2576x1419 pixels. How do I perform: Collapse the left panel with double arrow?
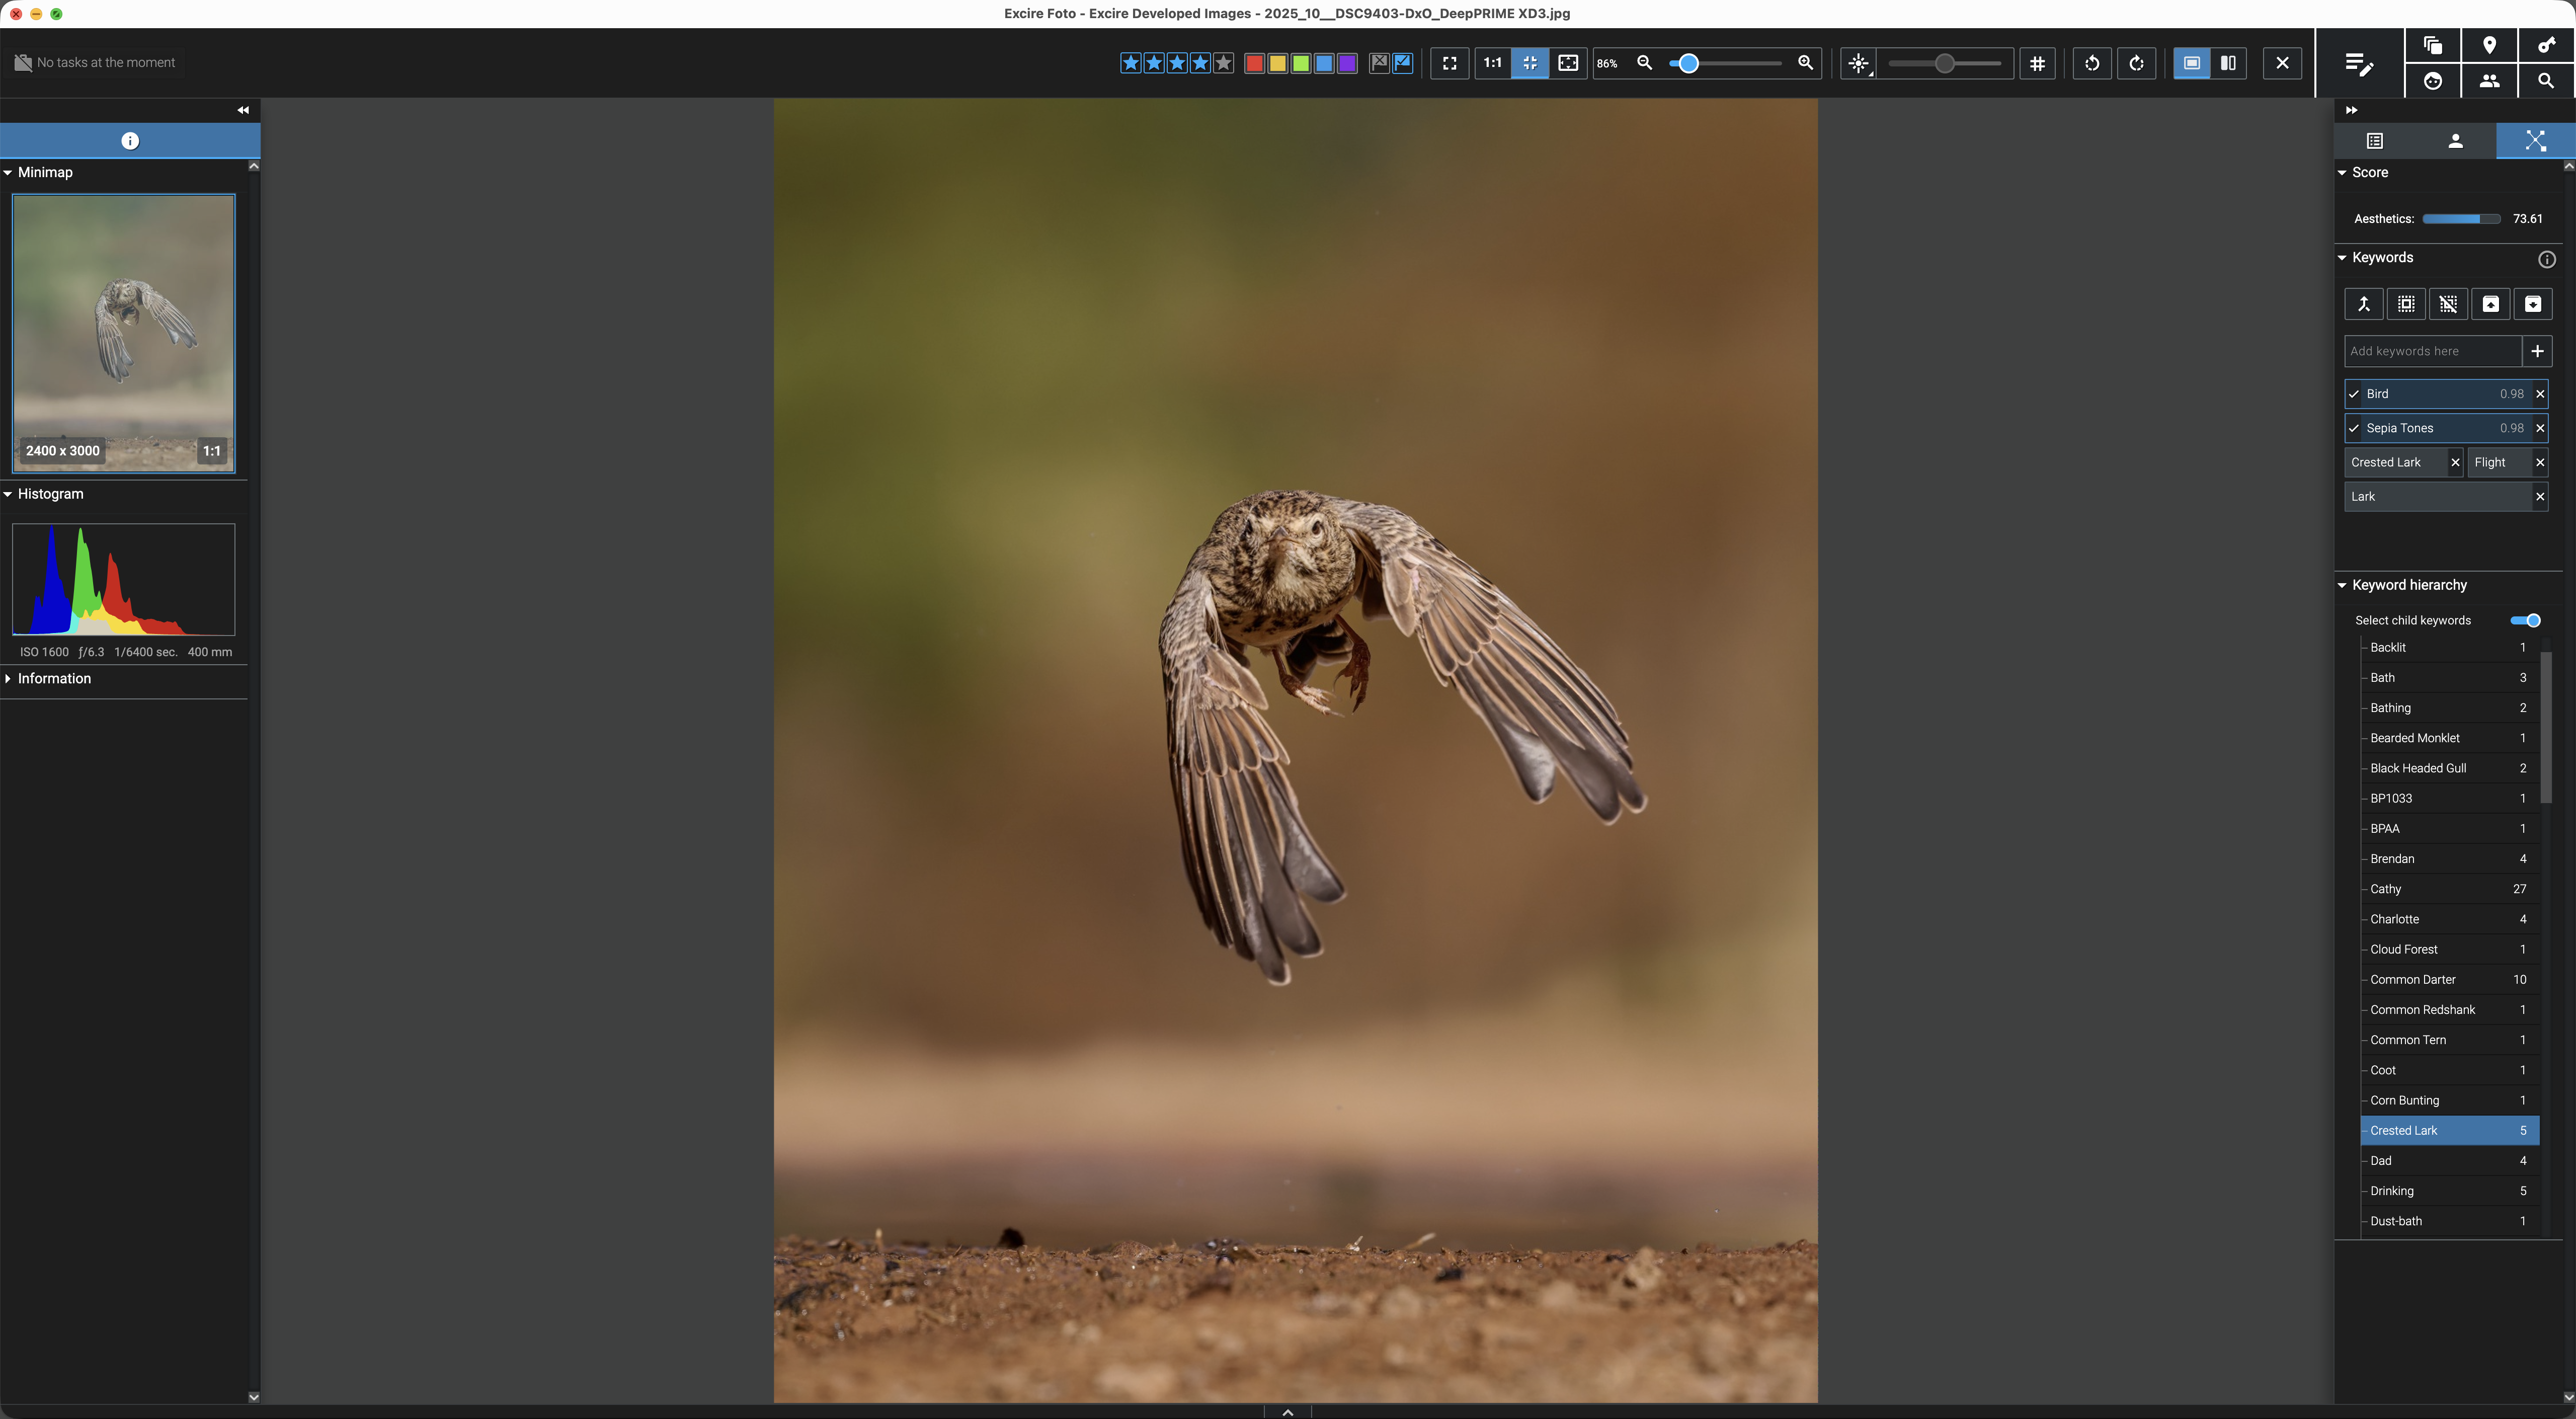[243, 110]
